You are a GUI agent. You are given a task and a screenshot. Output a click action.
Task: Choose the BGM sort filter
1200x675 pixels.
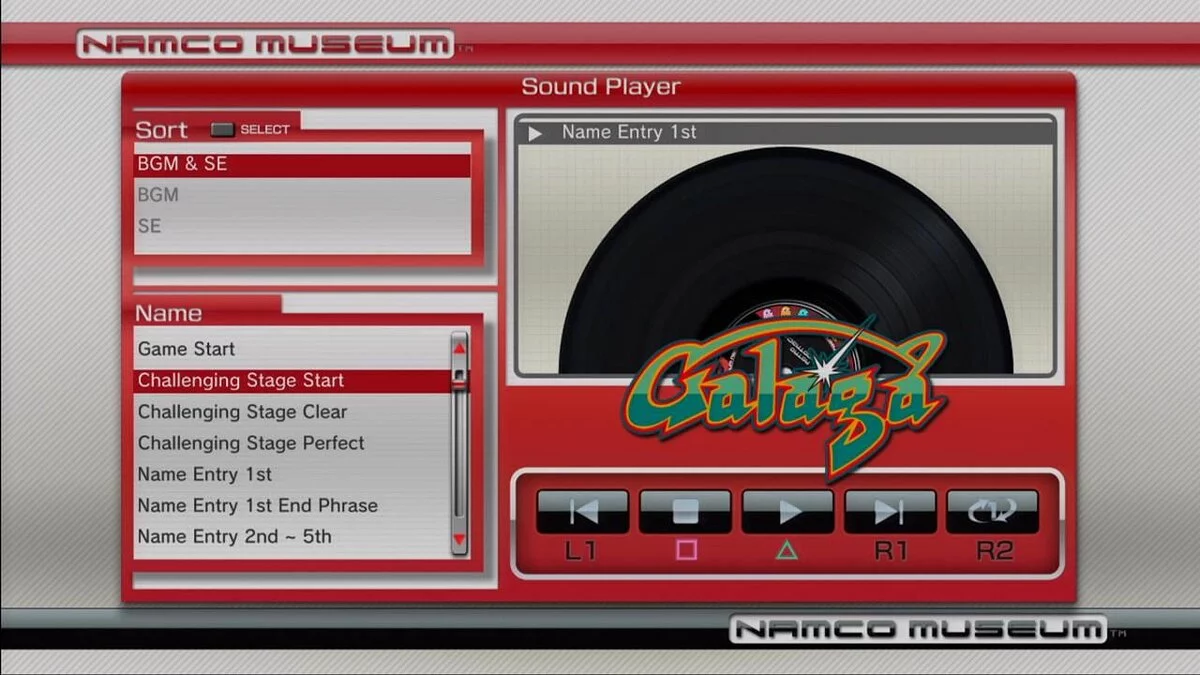pyautogui.click(x=302, y=195)
